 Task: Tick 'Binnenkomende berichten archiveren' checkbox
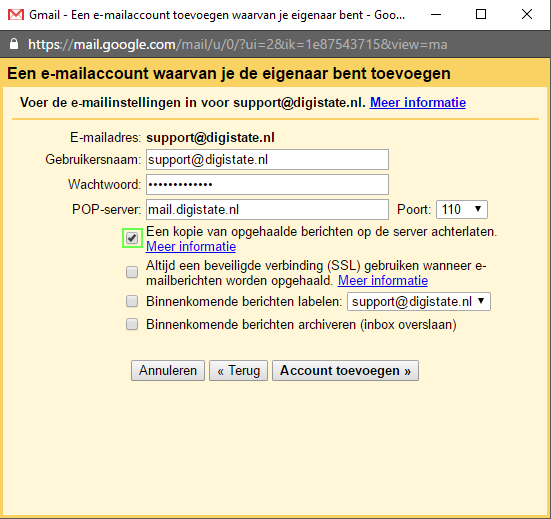pos(132,324)
